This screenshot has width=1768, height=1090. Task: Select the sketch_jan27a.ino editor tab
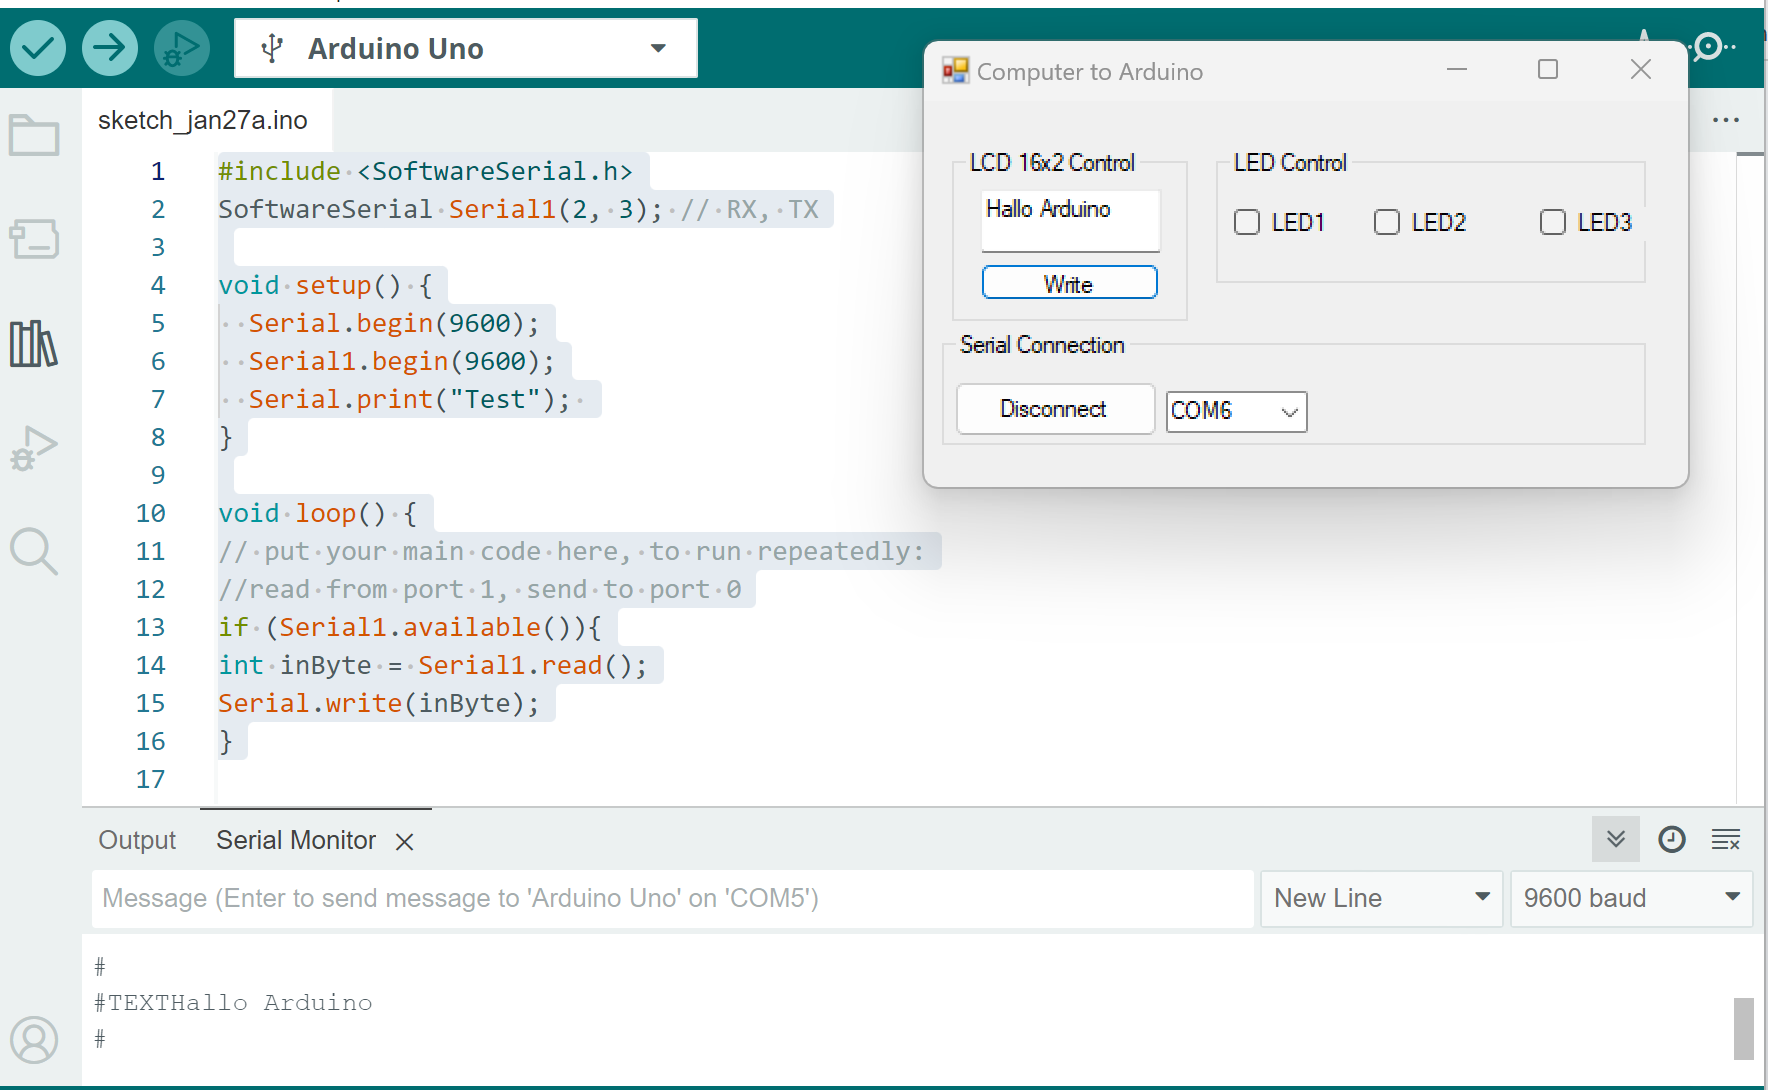click(x=203, y=120)
